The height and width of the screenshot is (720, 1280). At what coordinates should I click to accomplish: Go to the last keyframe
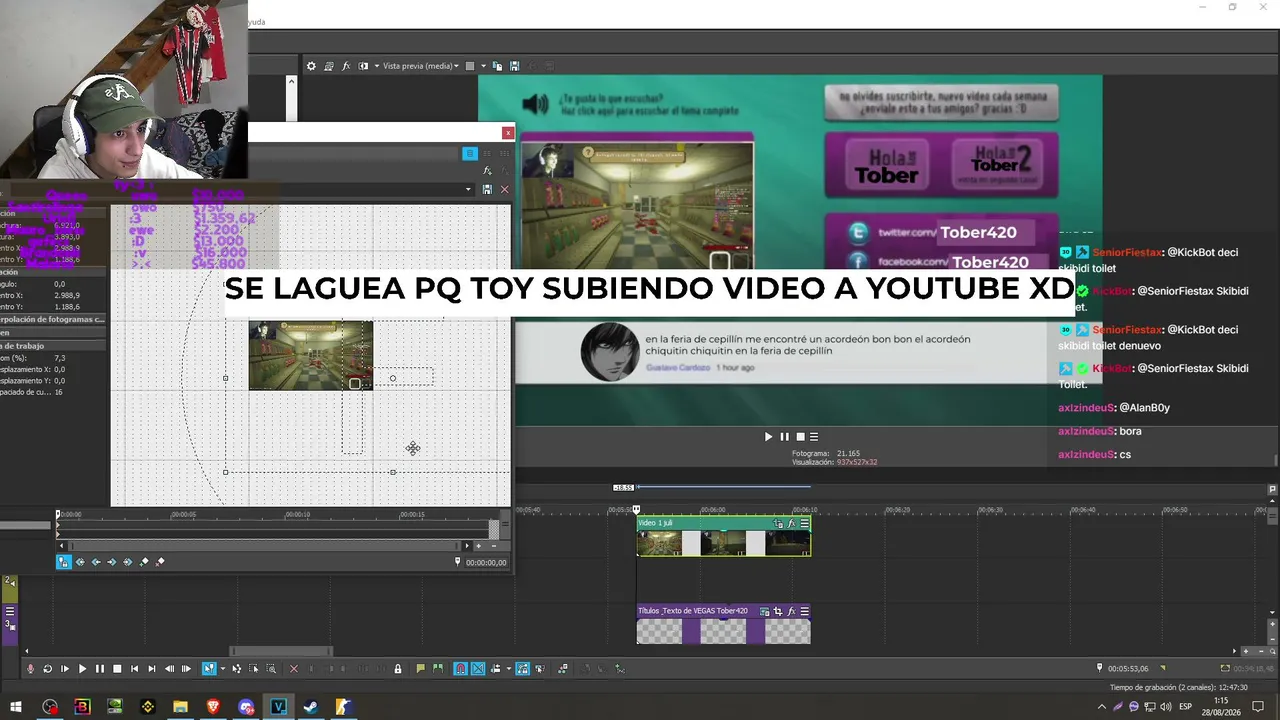coord(128,562)
